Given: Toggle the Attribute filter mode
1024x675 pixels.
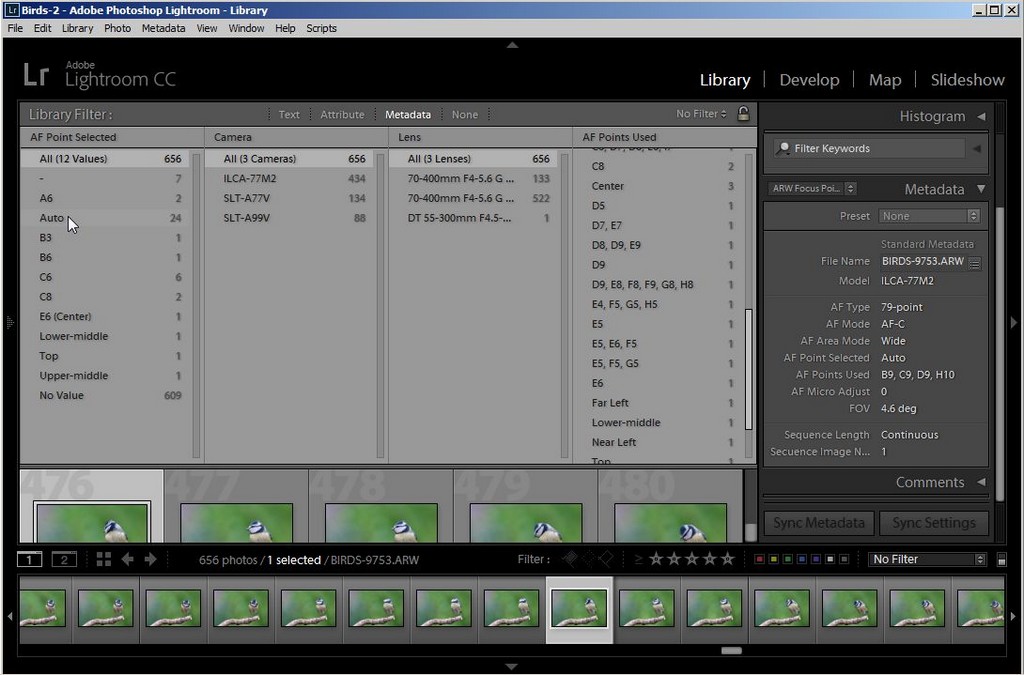Looking at the screenshot, I should tap(343, 114).
